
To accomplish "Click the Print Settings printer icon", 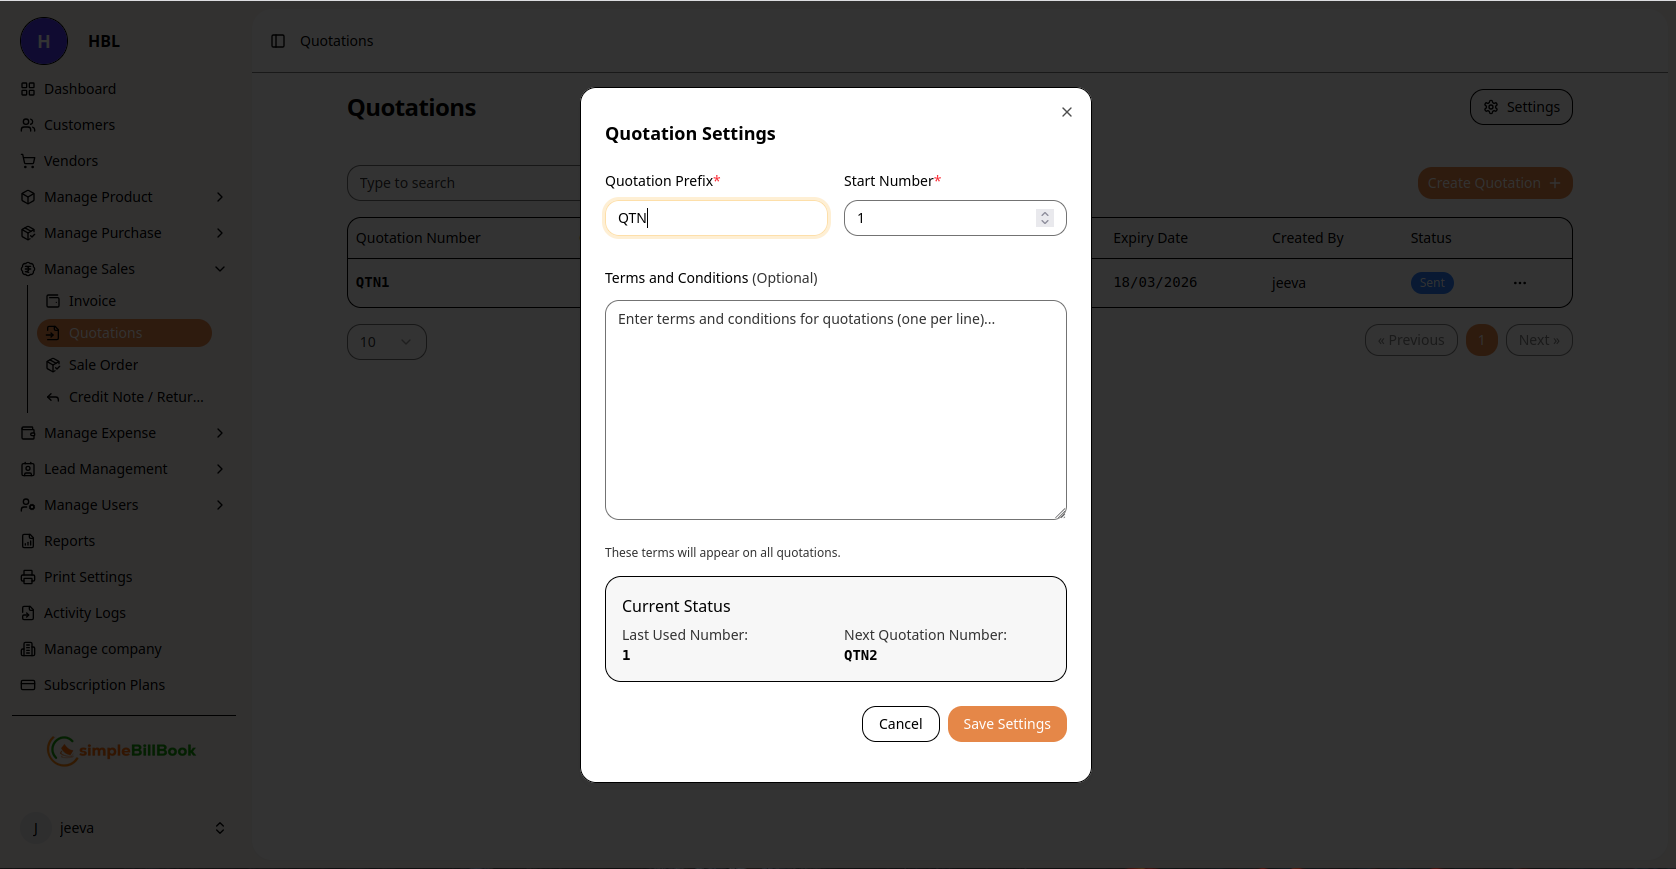I will 28,577.
